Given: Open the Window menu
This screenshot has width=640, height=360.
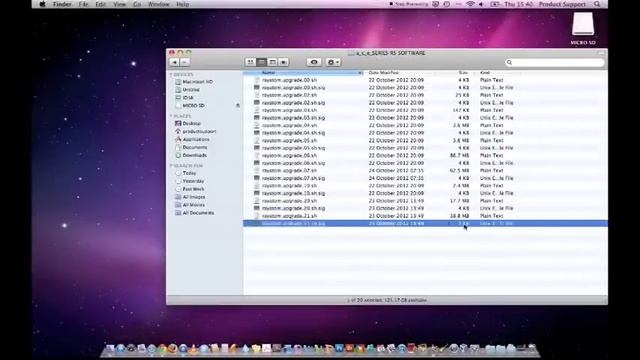Looking at the screenshot, I should [159, 4].
